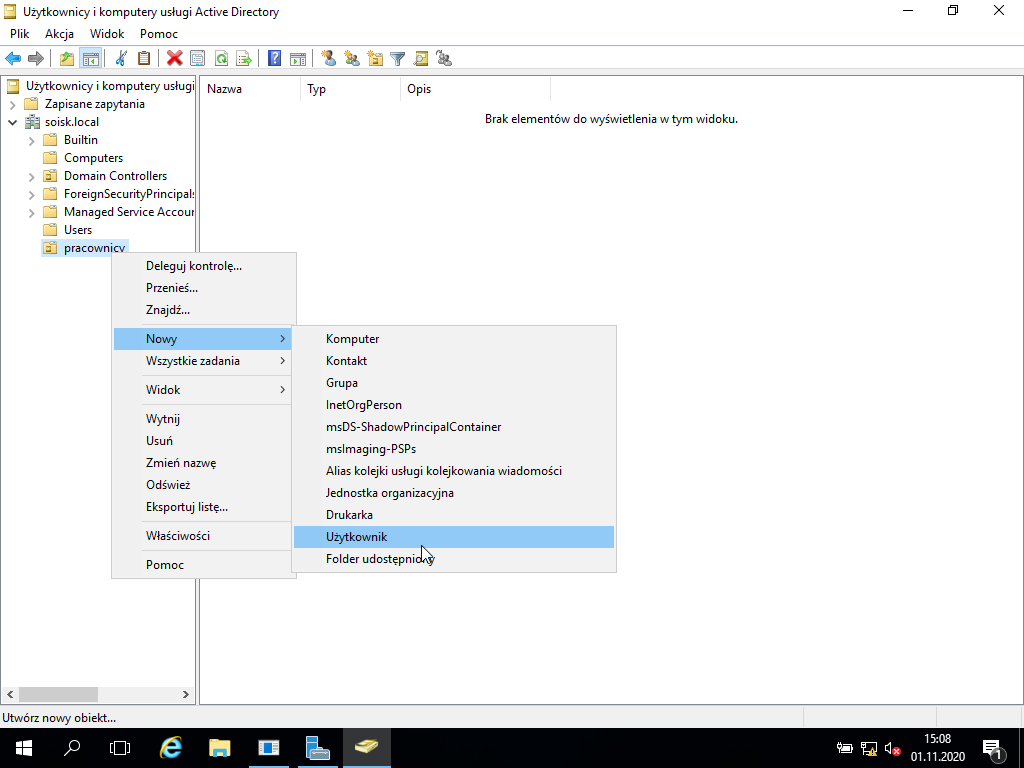Image resolution: width=1024 pixels, height=768 pixels.
Task: Open filter options with funnel icon
Action: pyautogui.click(x=398, y=58)
